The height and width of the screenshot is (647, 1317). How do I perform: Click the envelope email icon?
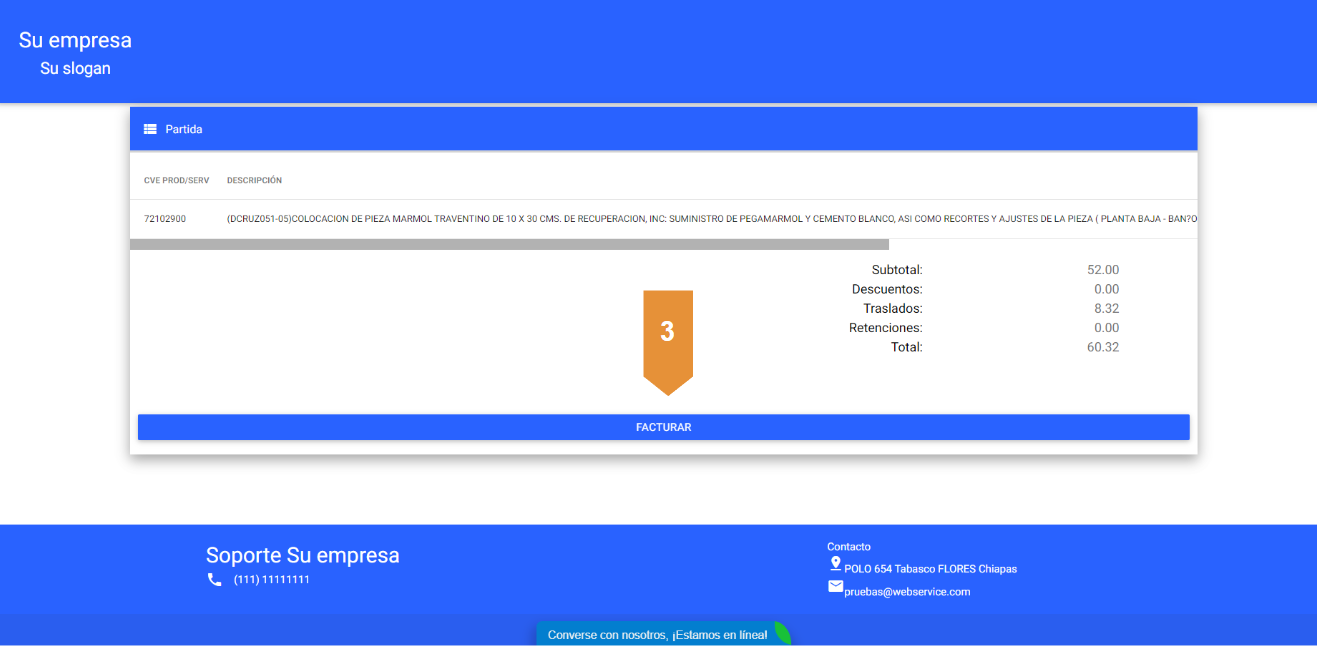click(x=835, y=587)
